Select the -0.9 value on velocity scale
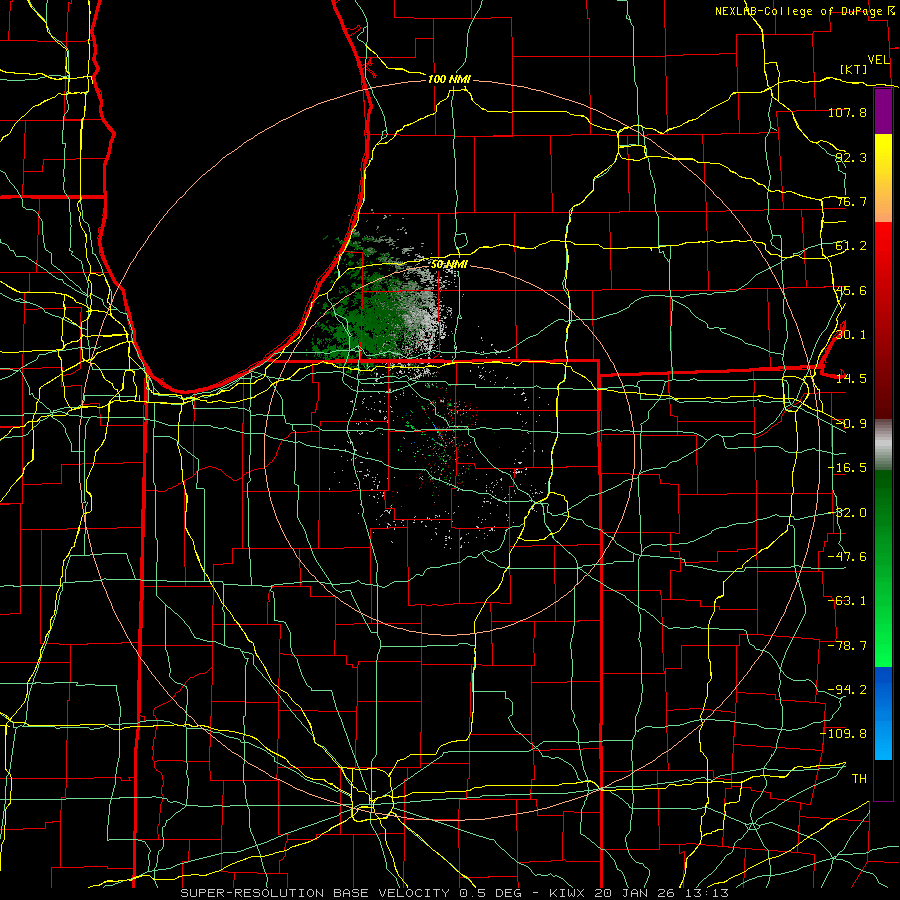The height and width of the screenshot is (900, 900). (851, 424)
